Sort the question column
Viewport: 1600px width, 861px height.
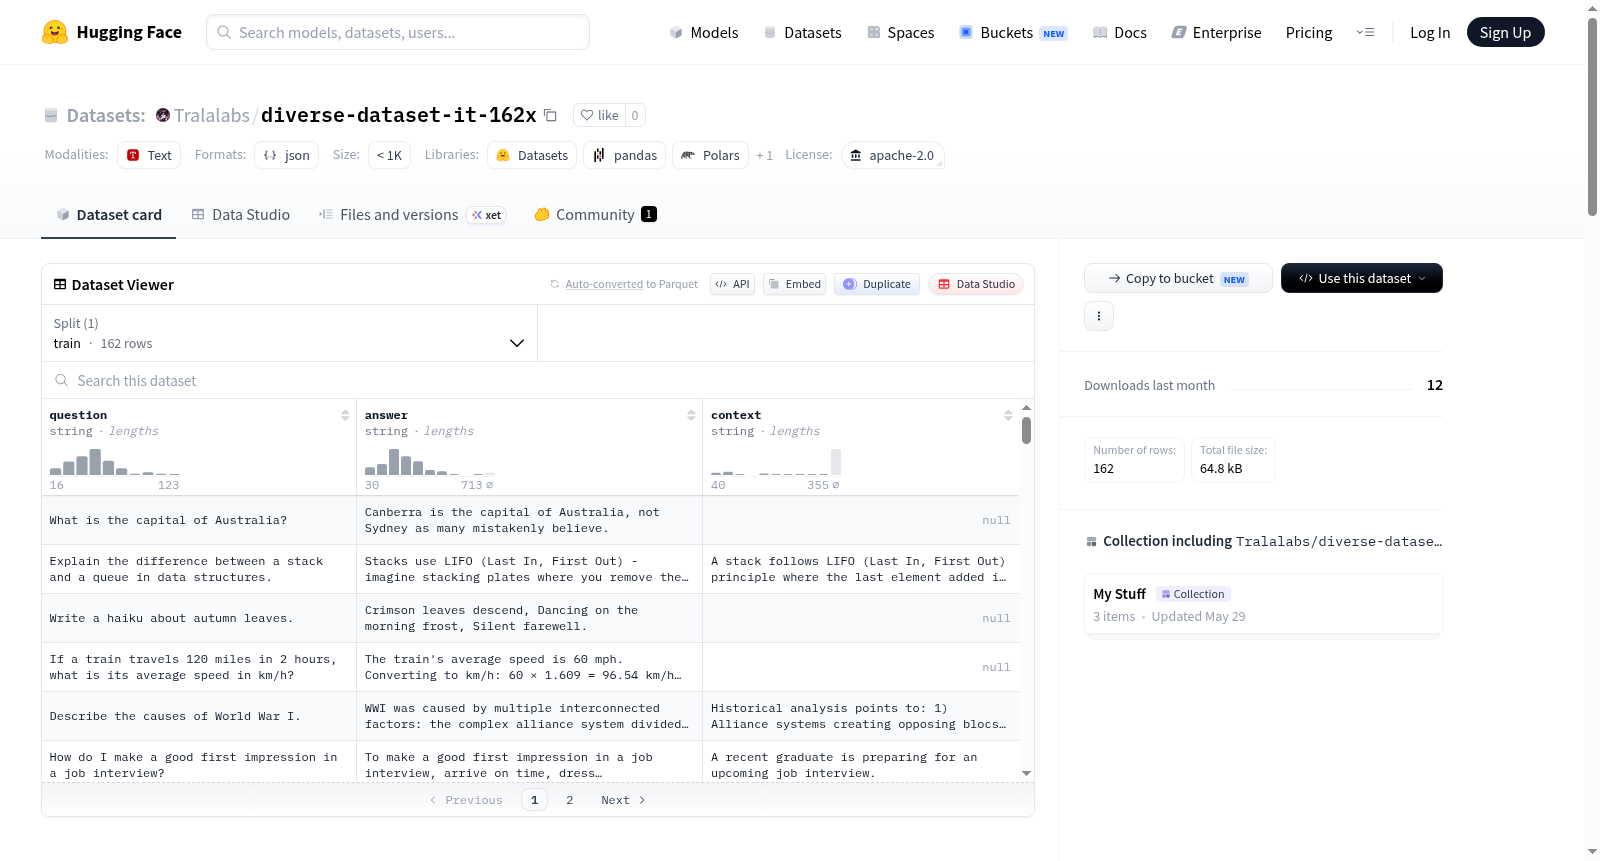(x=345, y=415)
